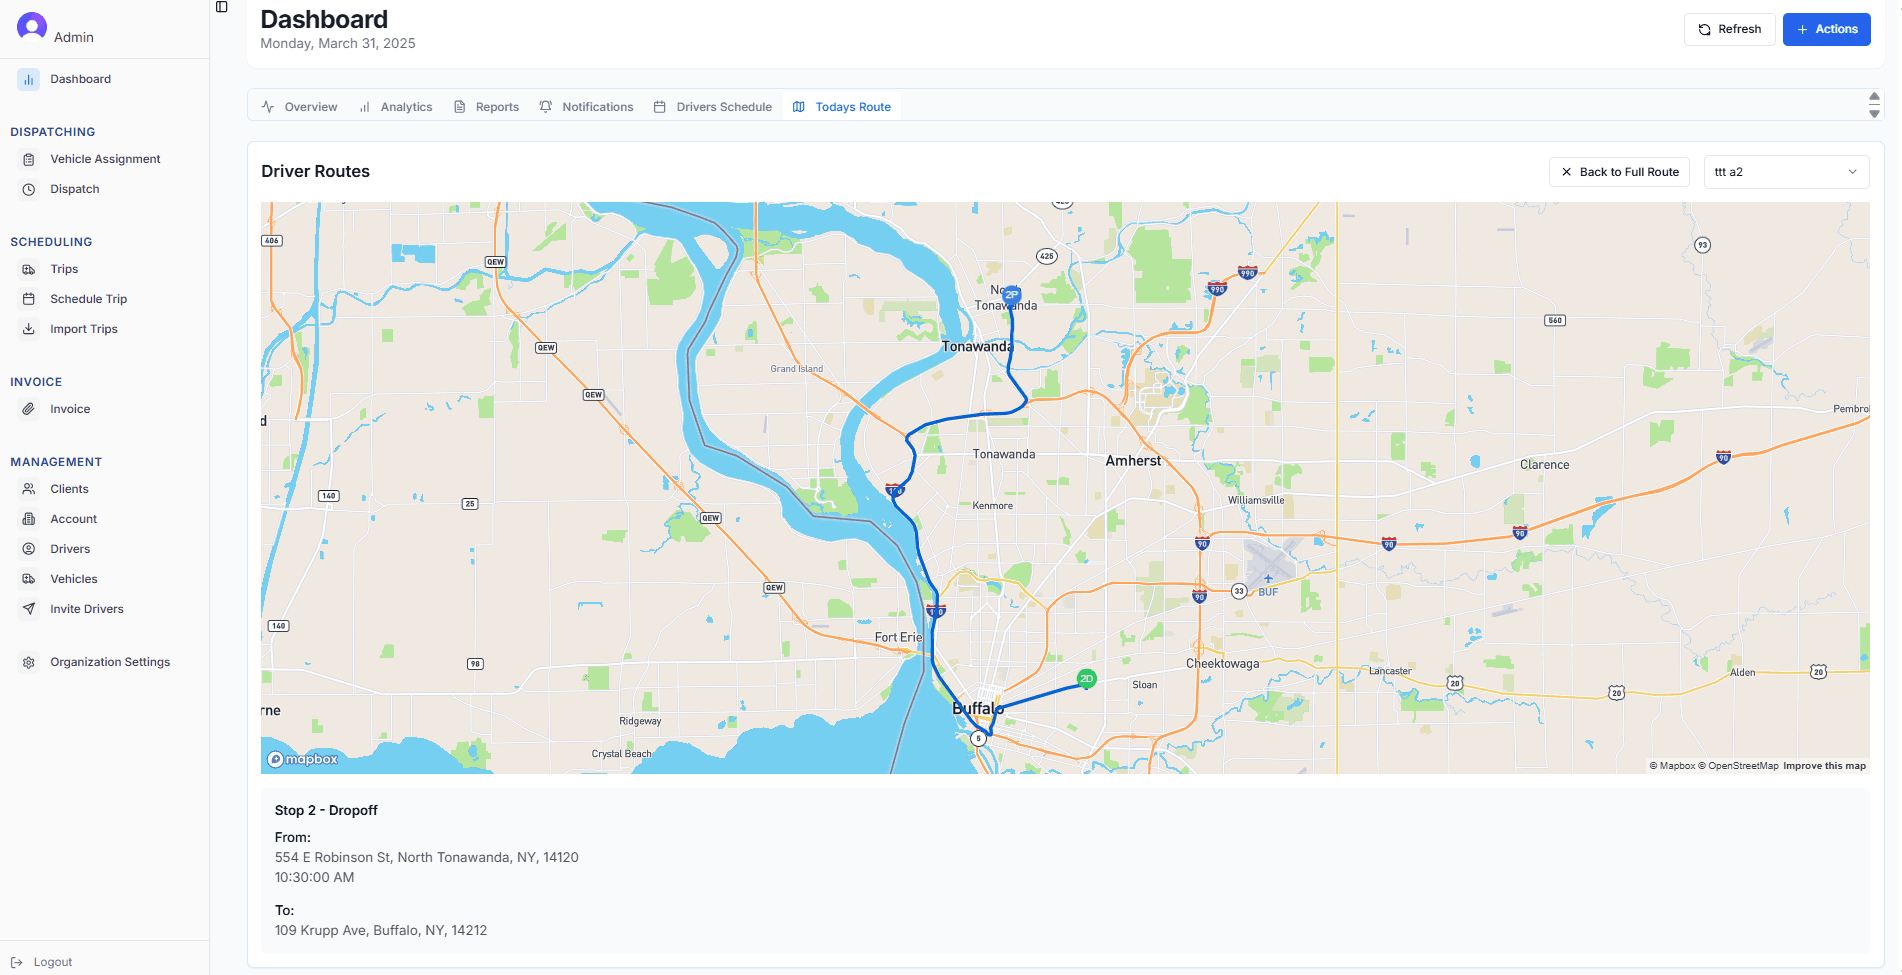1902x975 pixels.
Task: Open the "ttt a2" driver dropdown
Action: (1786, 171)
